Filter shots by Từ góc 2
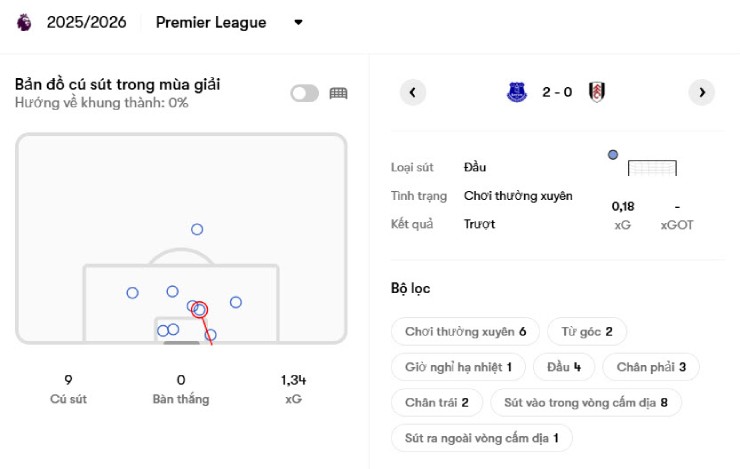The height and width of the screenshot is (469, 740). [587, 331]
